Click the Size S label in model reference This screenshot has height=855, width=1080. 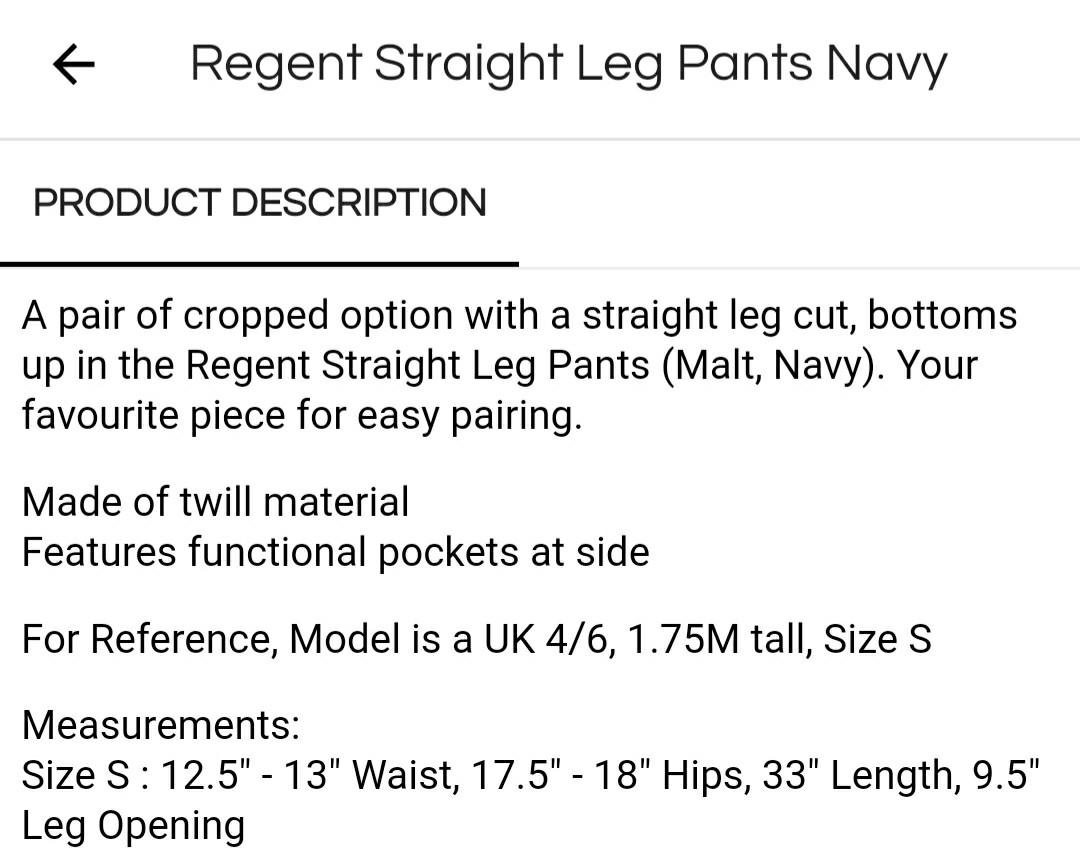878,638
